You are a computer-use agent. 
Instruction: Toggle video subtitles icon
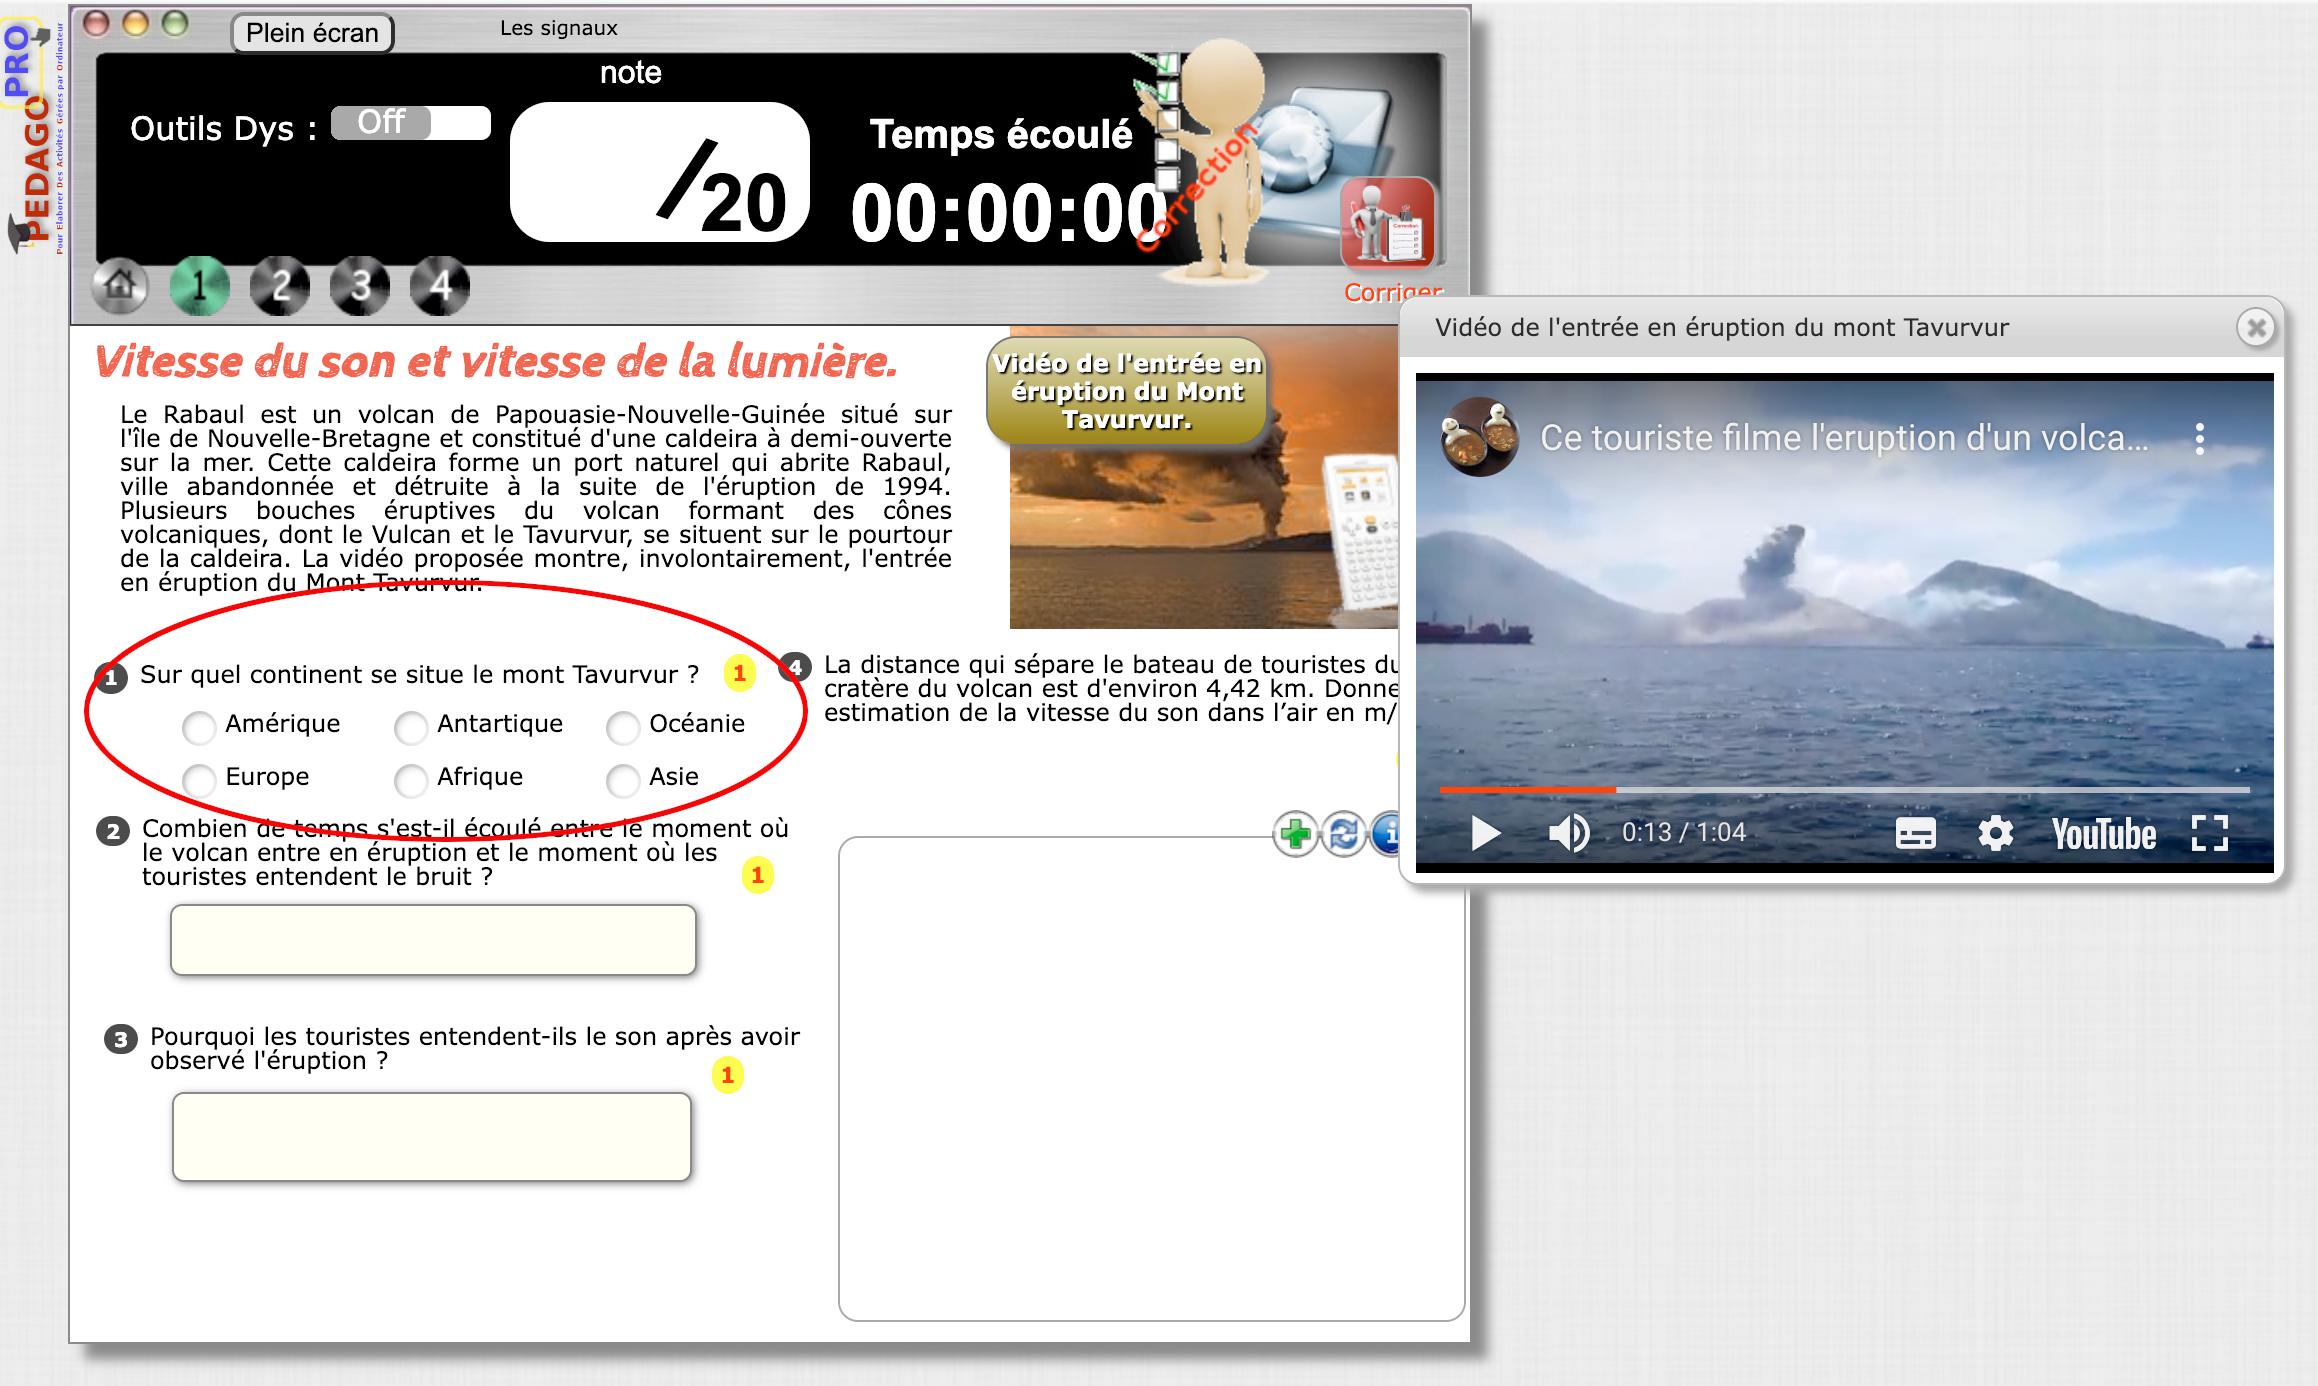pos(1915,833)
